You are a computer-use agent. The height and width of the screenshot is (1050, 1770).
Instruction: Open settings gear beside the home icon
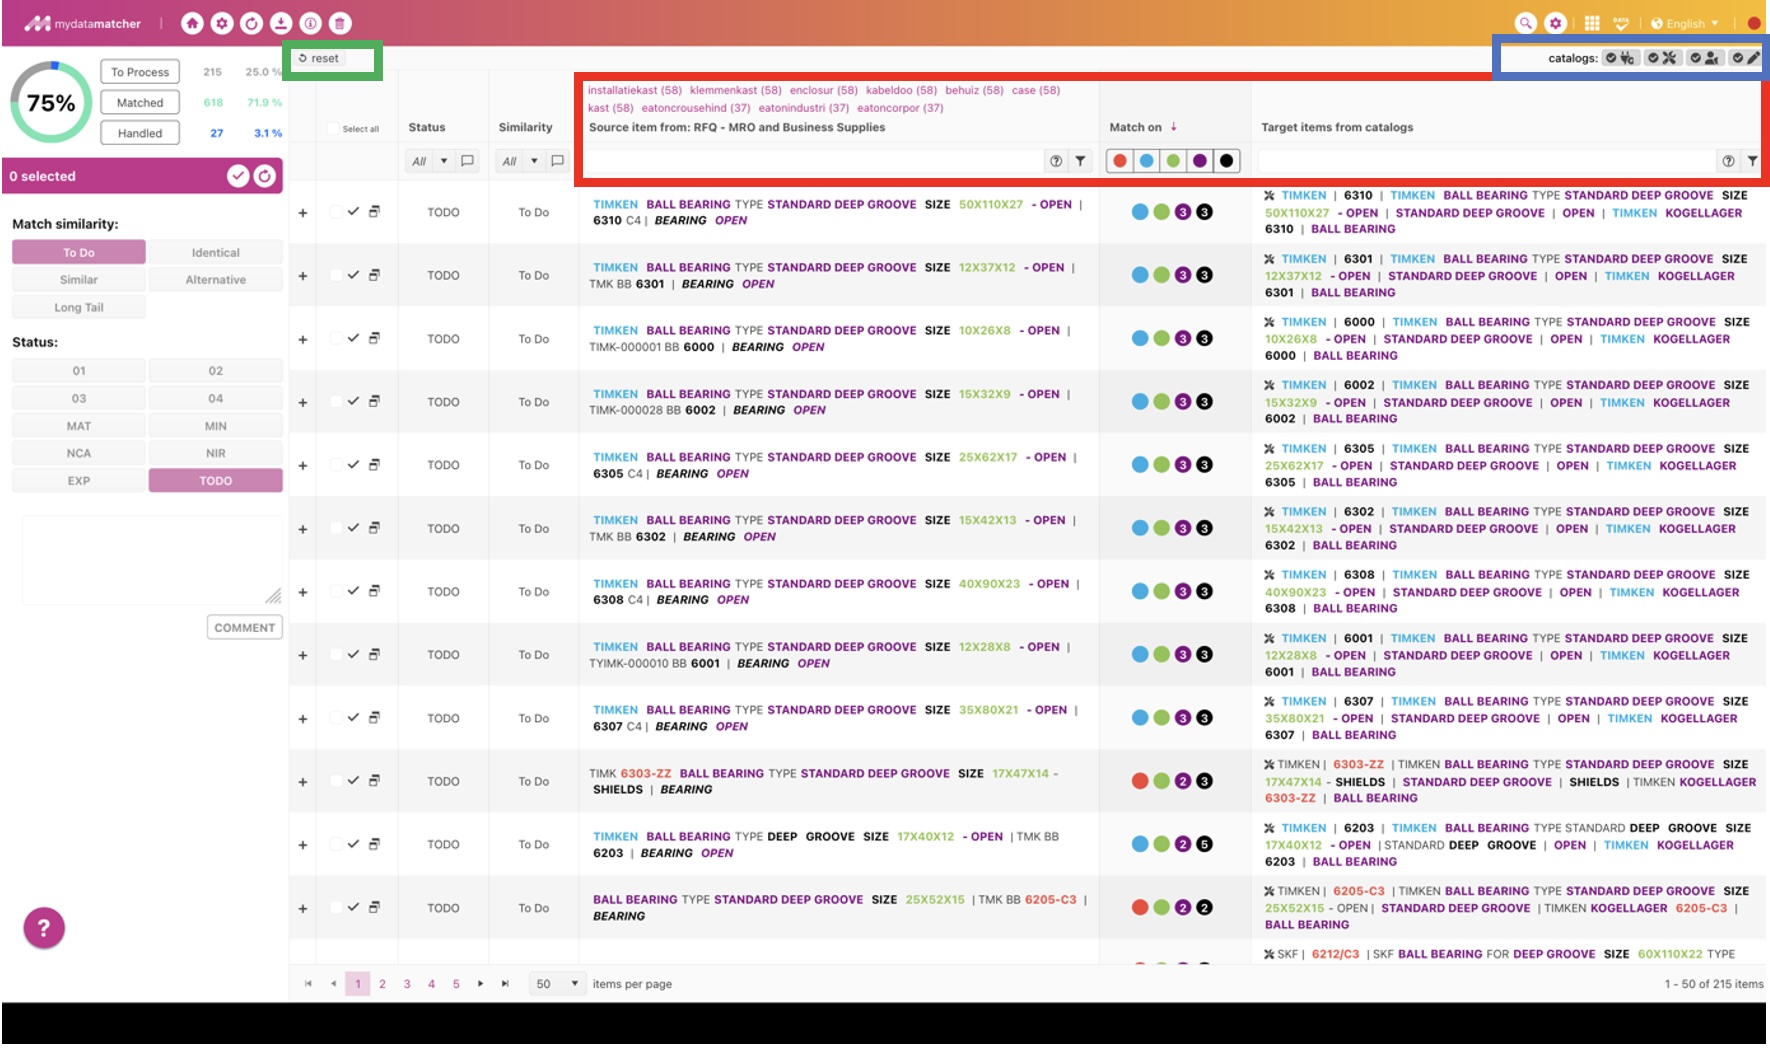(222, 23)
